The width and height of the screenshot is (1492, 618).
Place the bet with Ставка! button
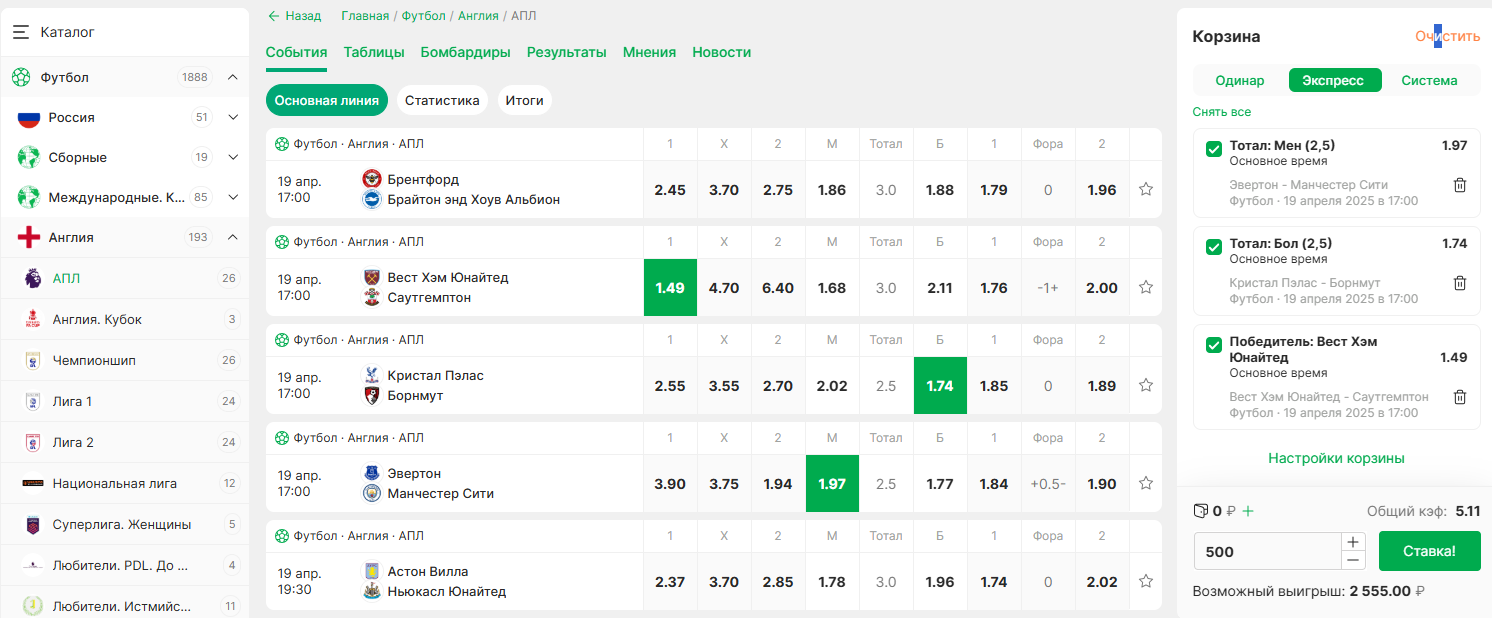pos(1429,551)
